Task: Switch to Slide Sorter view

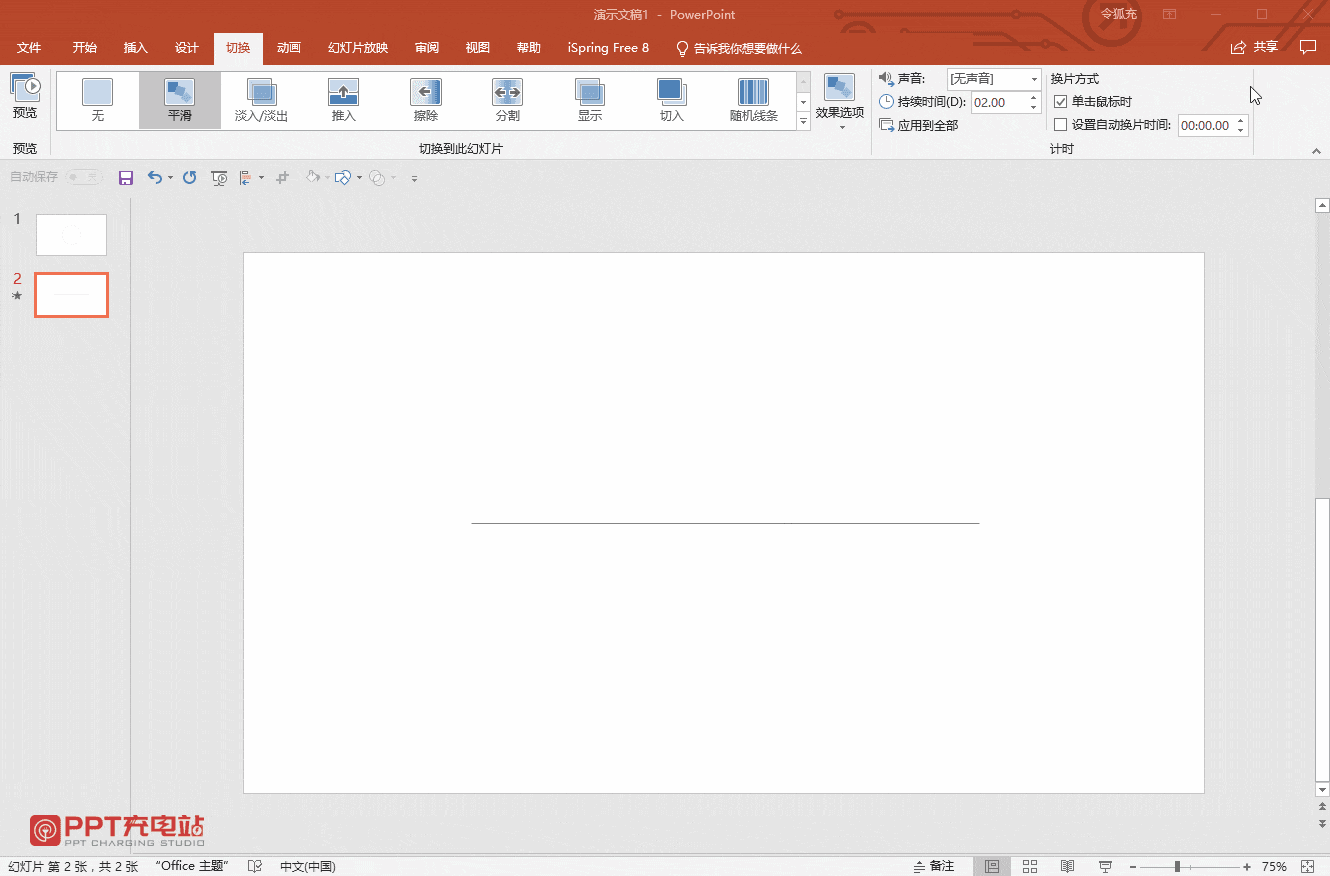Action: click(x=1030, y=866)
